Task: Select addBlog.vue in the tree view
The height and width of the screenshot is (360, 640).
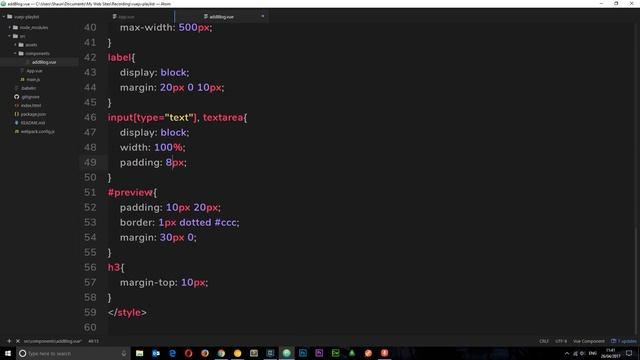Action: coord(44,62)
